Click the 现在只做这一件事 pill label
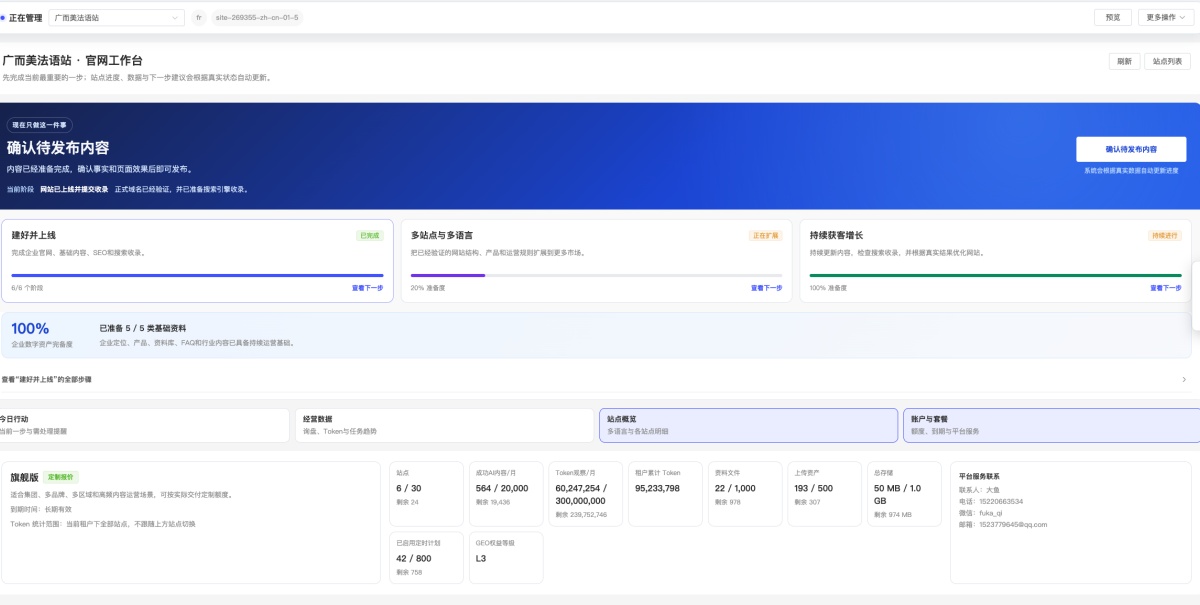 39,125
